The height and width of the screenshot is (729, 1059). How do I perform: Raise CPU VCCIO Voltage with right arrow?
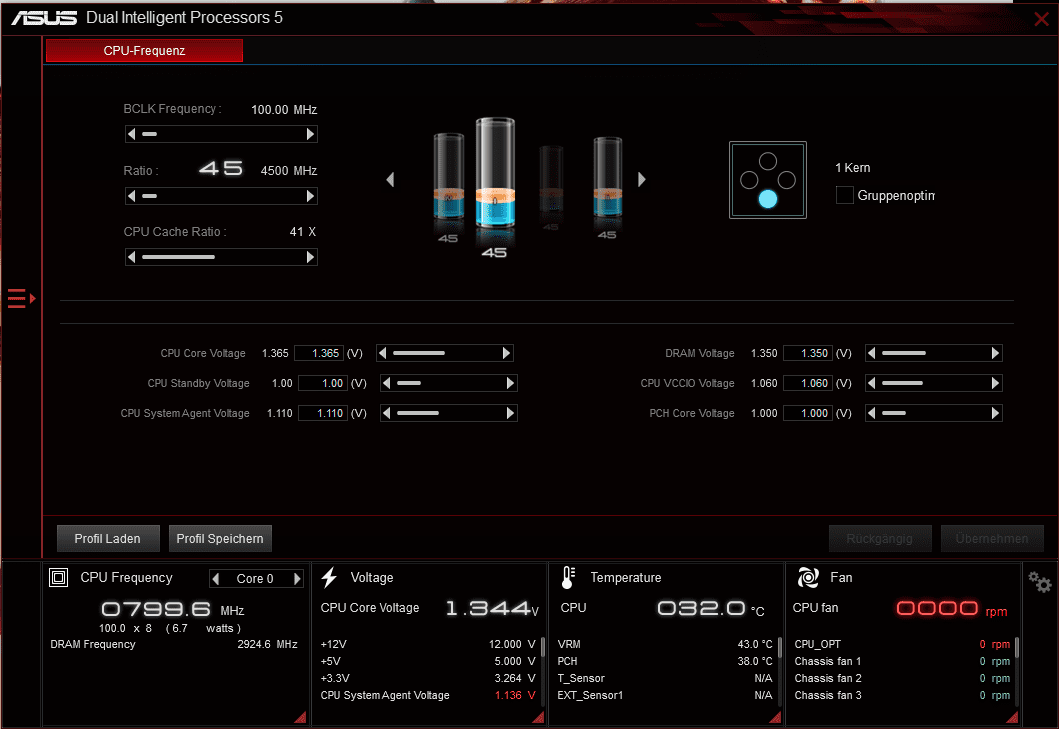[995, 383]
